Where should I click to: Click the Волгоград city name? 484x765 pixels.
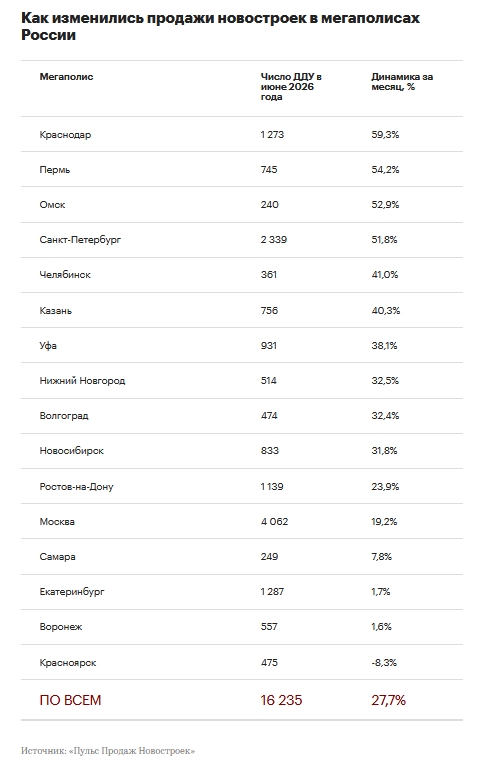pos(64,416)
